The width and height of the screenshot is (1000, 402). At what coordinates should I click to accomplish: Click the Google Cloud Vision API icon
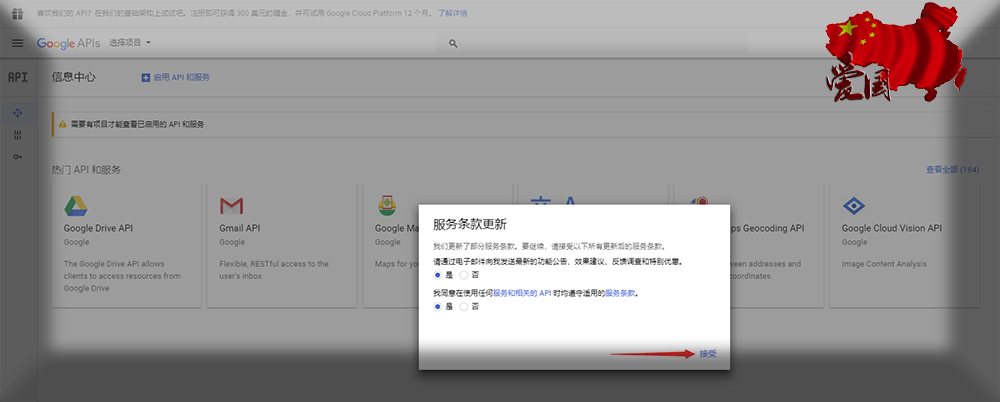click(853, 206)
